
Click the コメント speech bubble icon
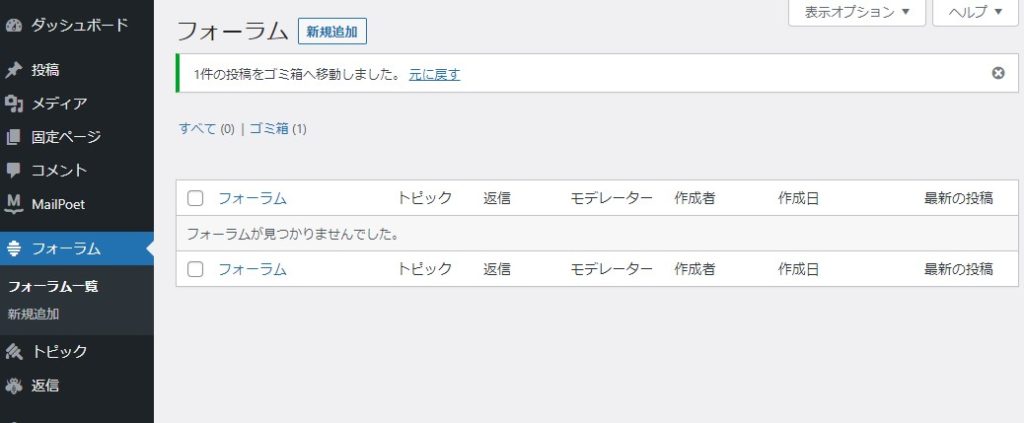(14, 170)
